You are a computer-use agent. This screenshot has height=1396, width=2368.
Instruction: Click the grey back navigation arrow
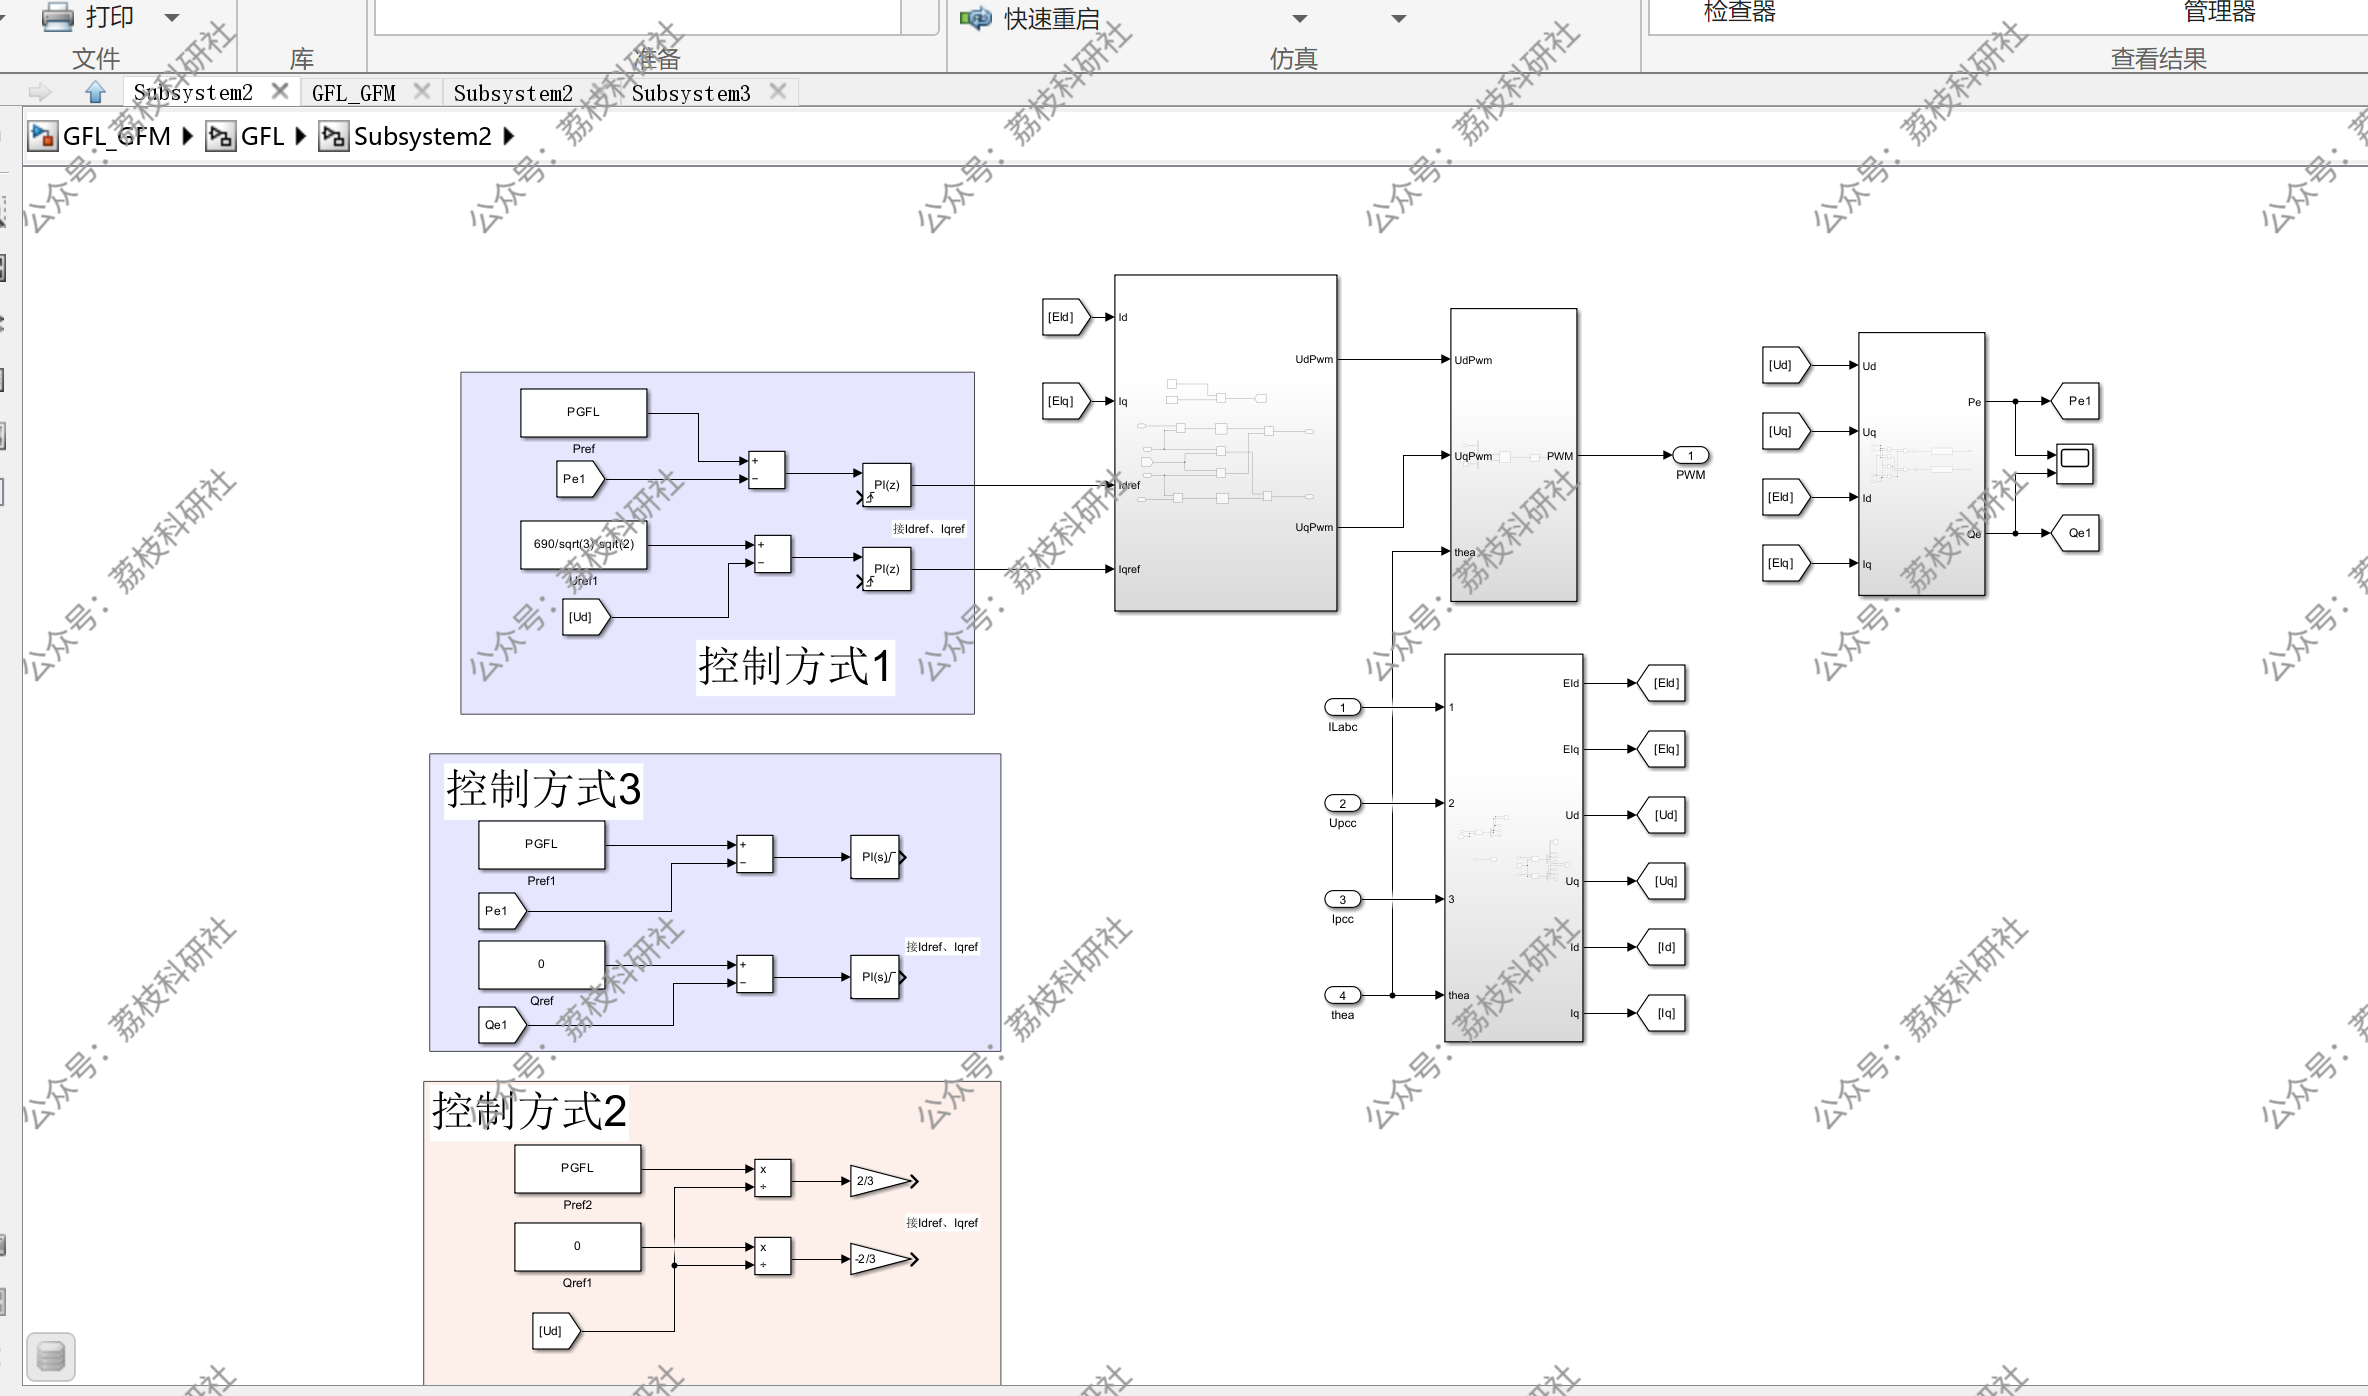[40, 92]
